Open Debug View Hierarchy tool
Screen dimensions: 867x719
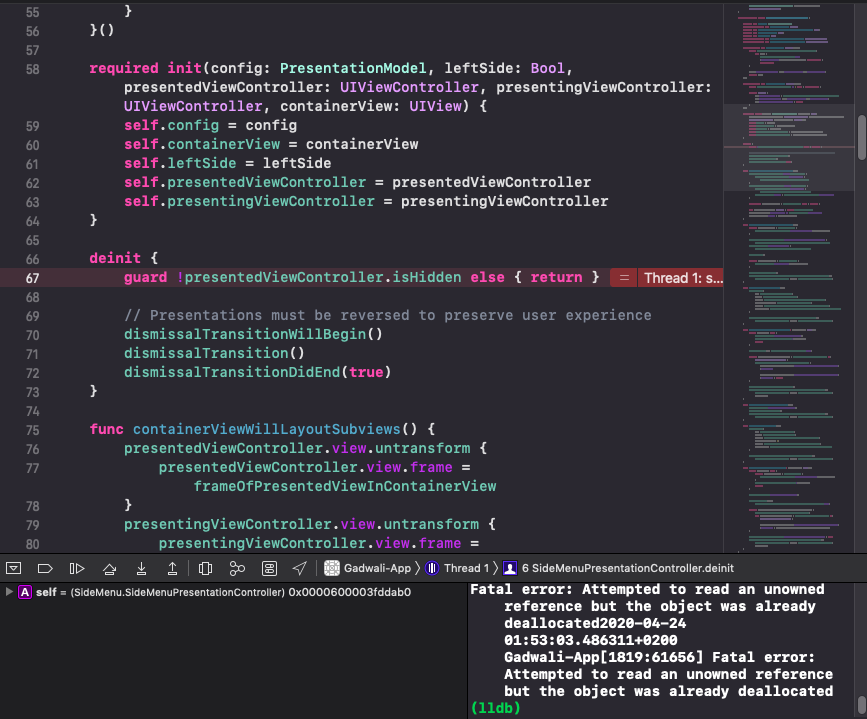pos(205,568)
